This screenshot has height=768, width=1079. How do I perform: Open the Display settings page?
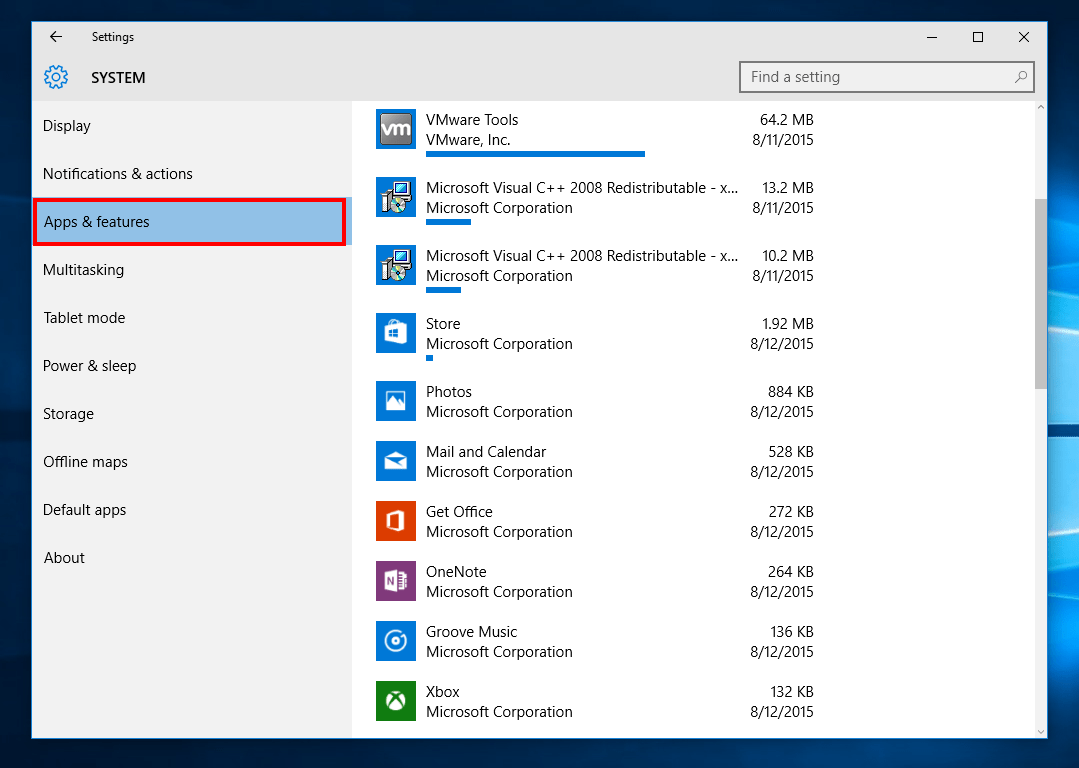click(x=67, y=126)
